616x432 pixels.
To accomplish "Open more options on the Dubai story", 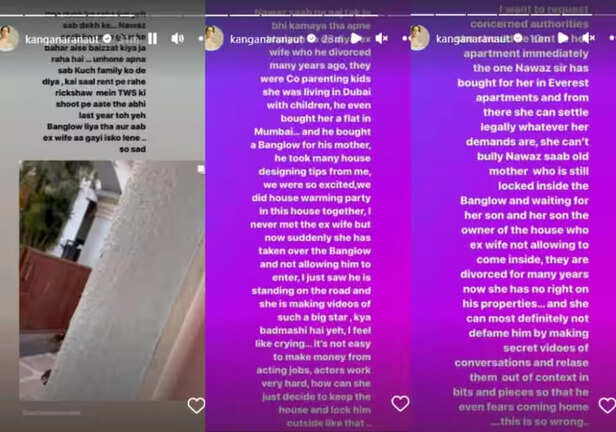I will coord(405,38).
